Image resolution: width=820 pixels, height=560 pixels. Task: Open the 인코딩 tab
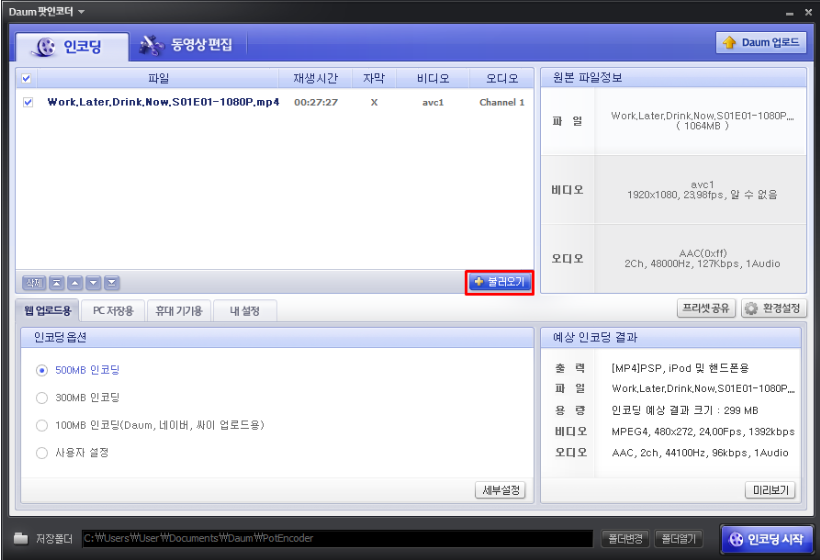click(72, 47)
